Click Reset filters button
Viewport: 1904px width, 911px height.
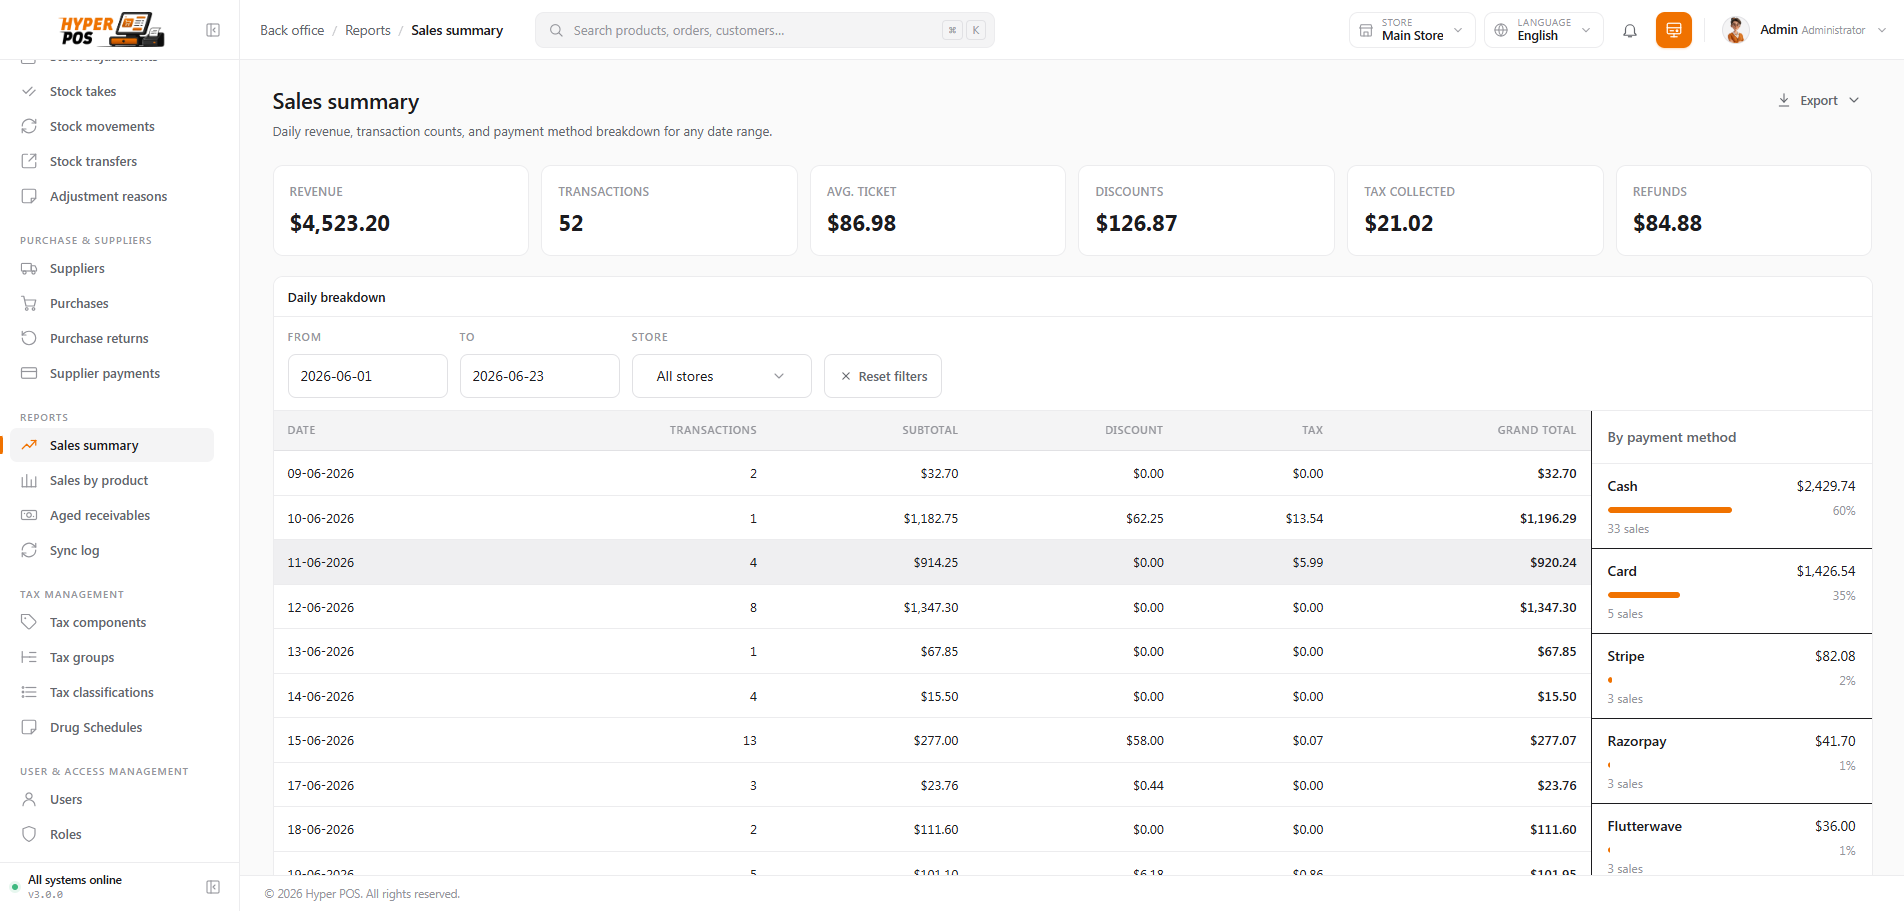(x=883, y=376)
